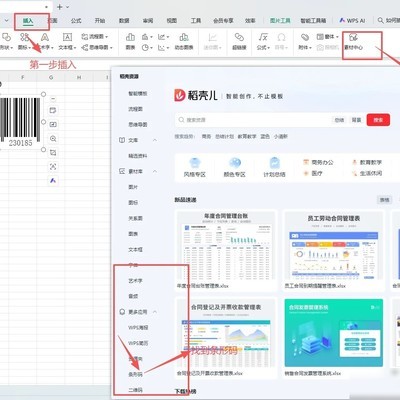Click the red 搜索 search button
Viewport: 400px width, 400px height.
(x=378, y=120)
